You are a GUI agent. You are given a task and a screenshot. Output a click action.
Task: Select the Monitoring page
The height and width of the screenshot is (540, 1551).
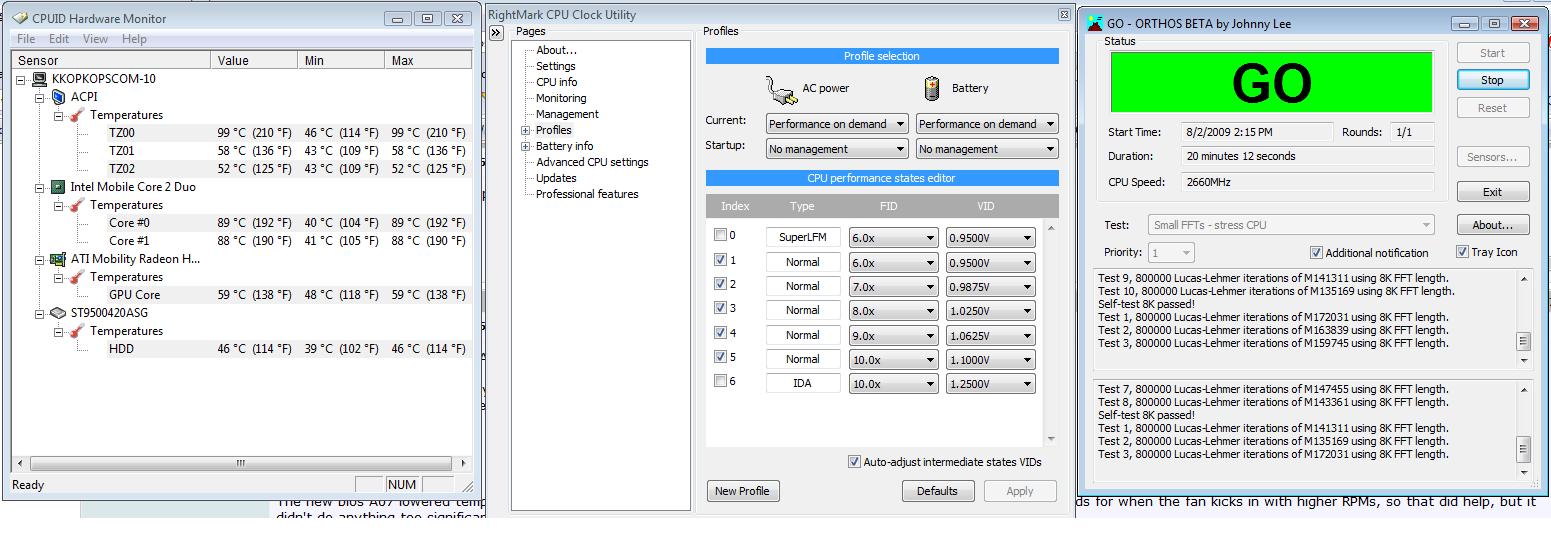click(x=561, y=98)
